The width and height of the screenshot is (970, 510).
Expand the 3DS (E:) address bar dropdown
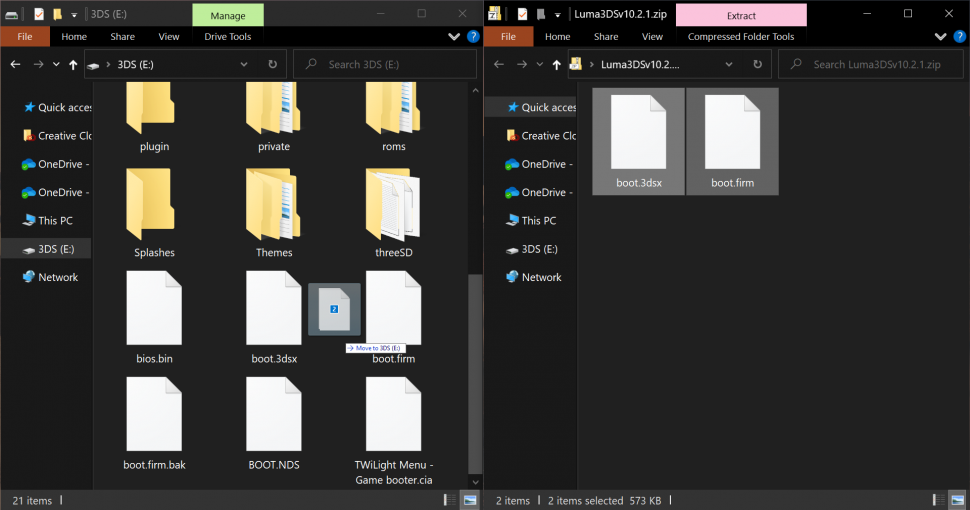[x=244, y=64]
